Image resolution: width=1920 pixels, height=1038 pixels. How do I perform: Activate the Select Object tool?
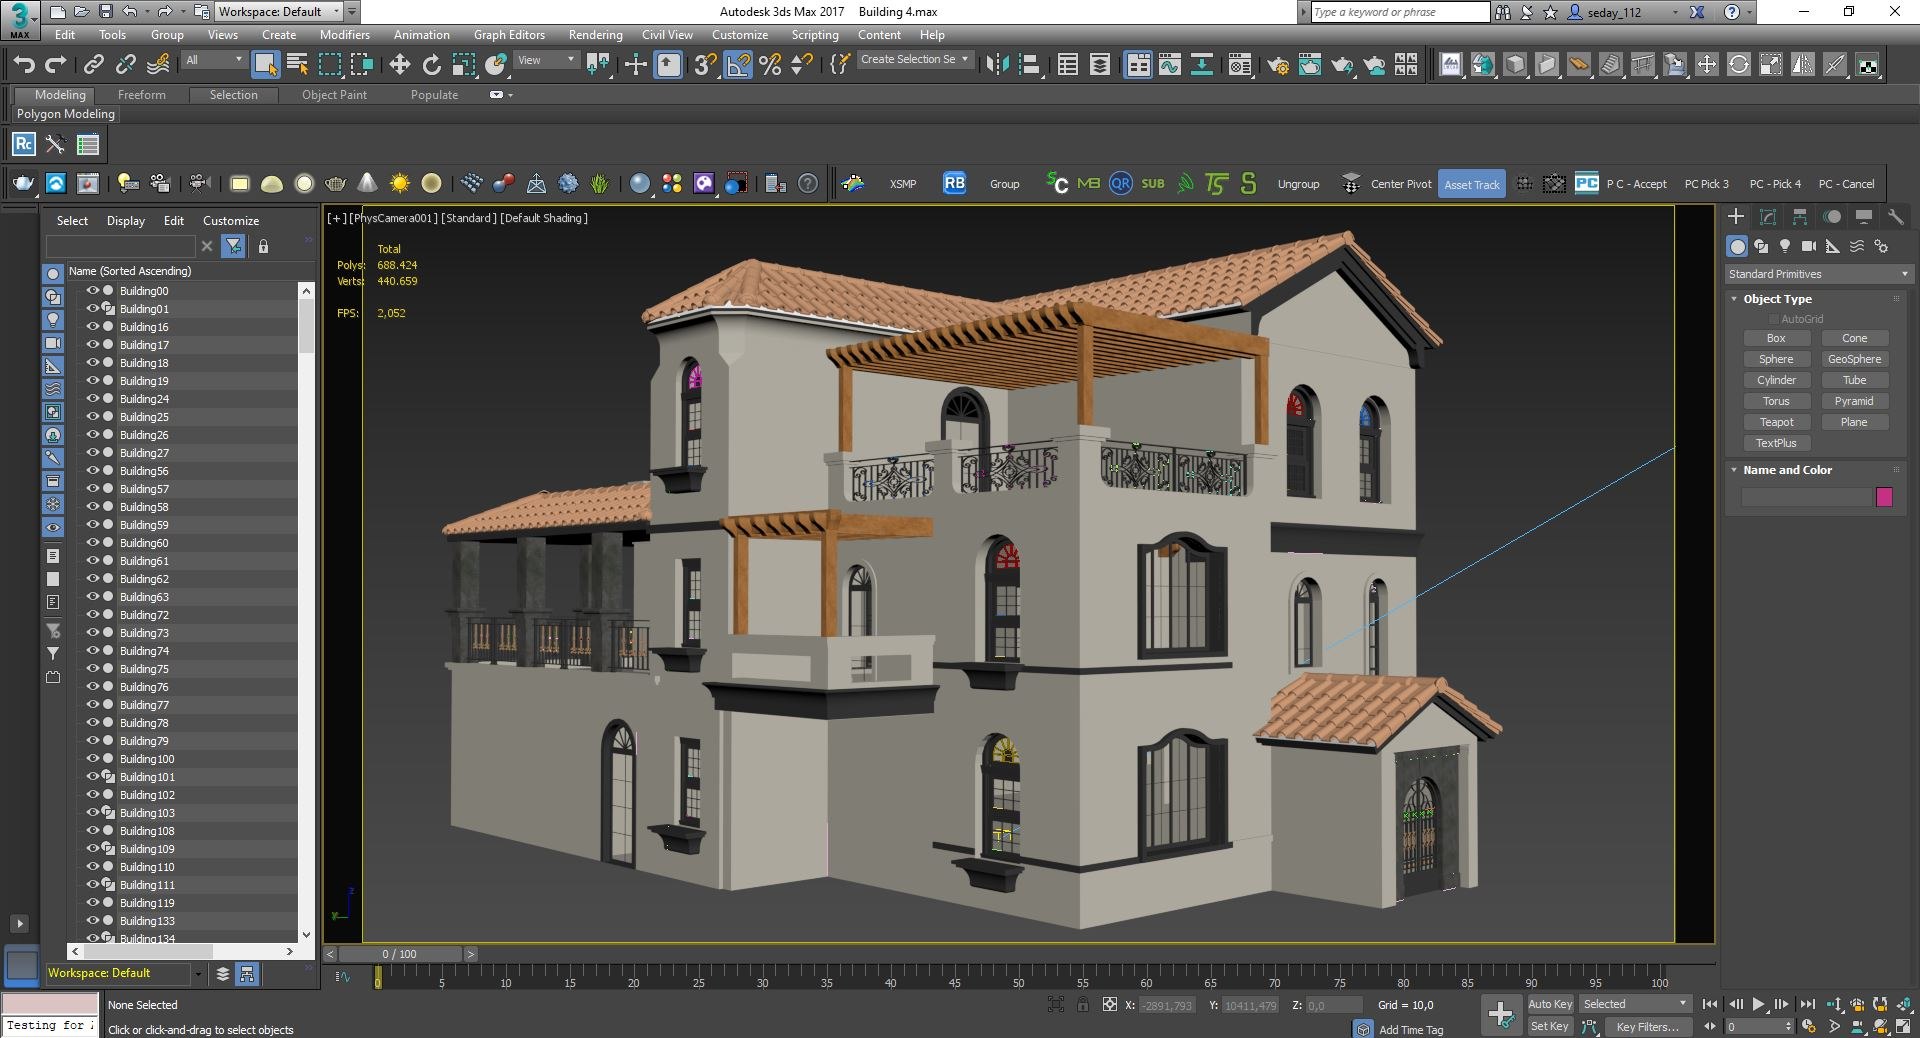(265, 65)
